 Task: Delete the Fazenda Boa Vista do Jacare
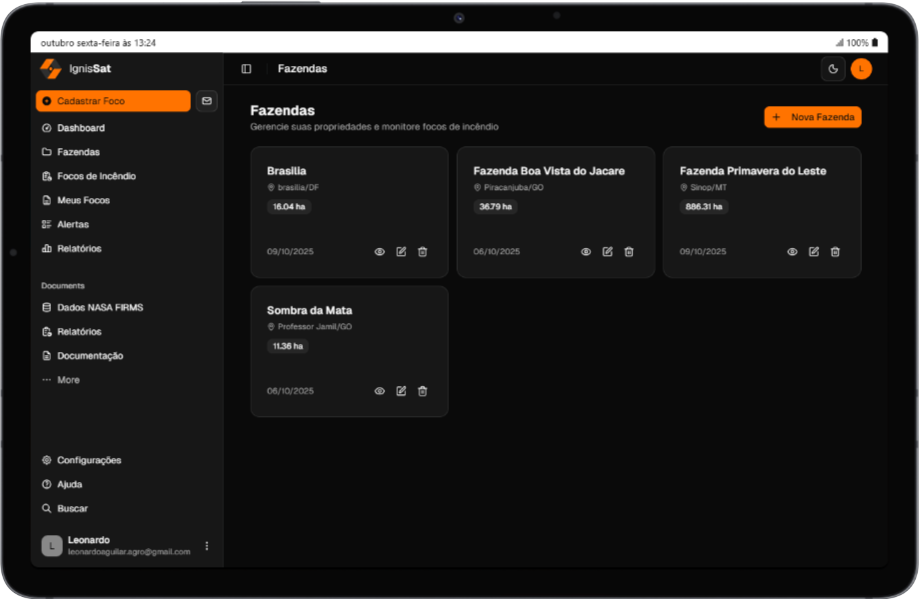629,252
